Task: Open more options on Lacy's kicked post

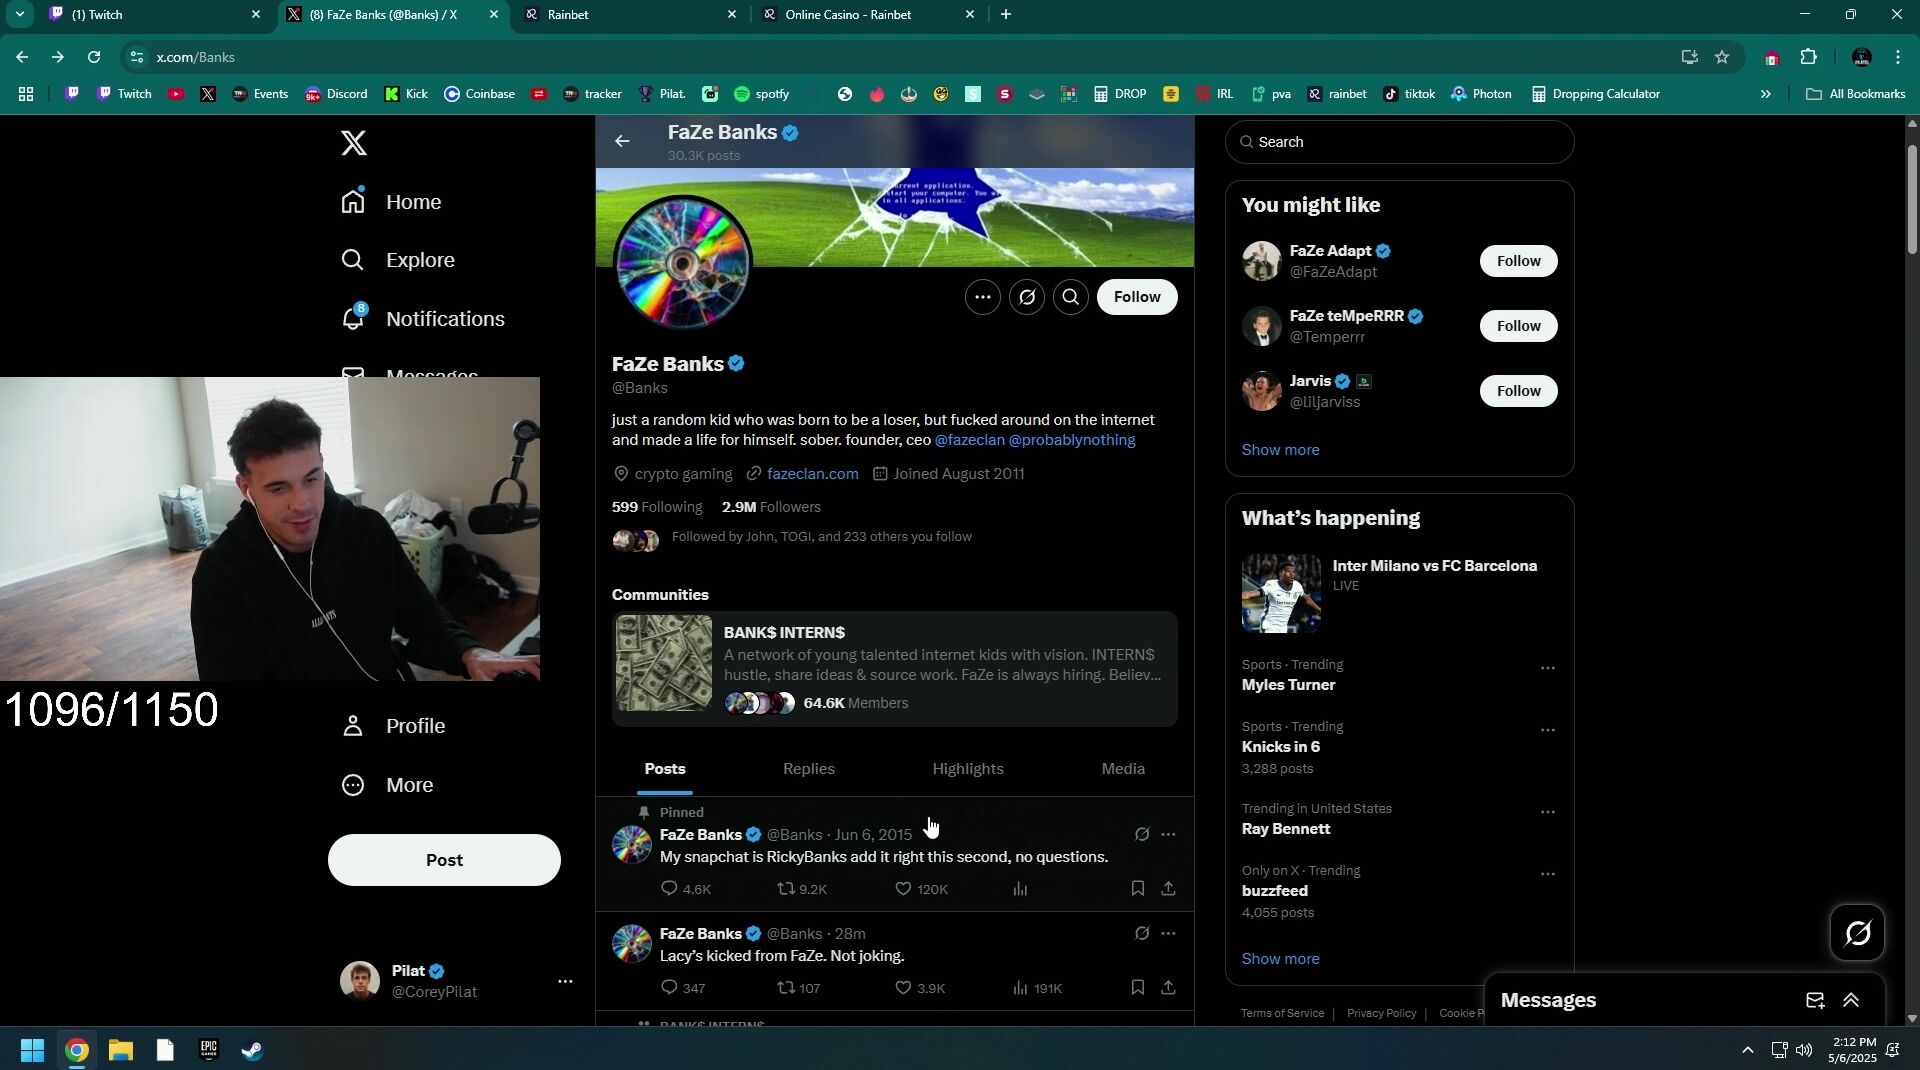Action: pos(1168,933)
